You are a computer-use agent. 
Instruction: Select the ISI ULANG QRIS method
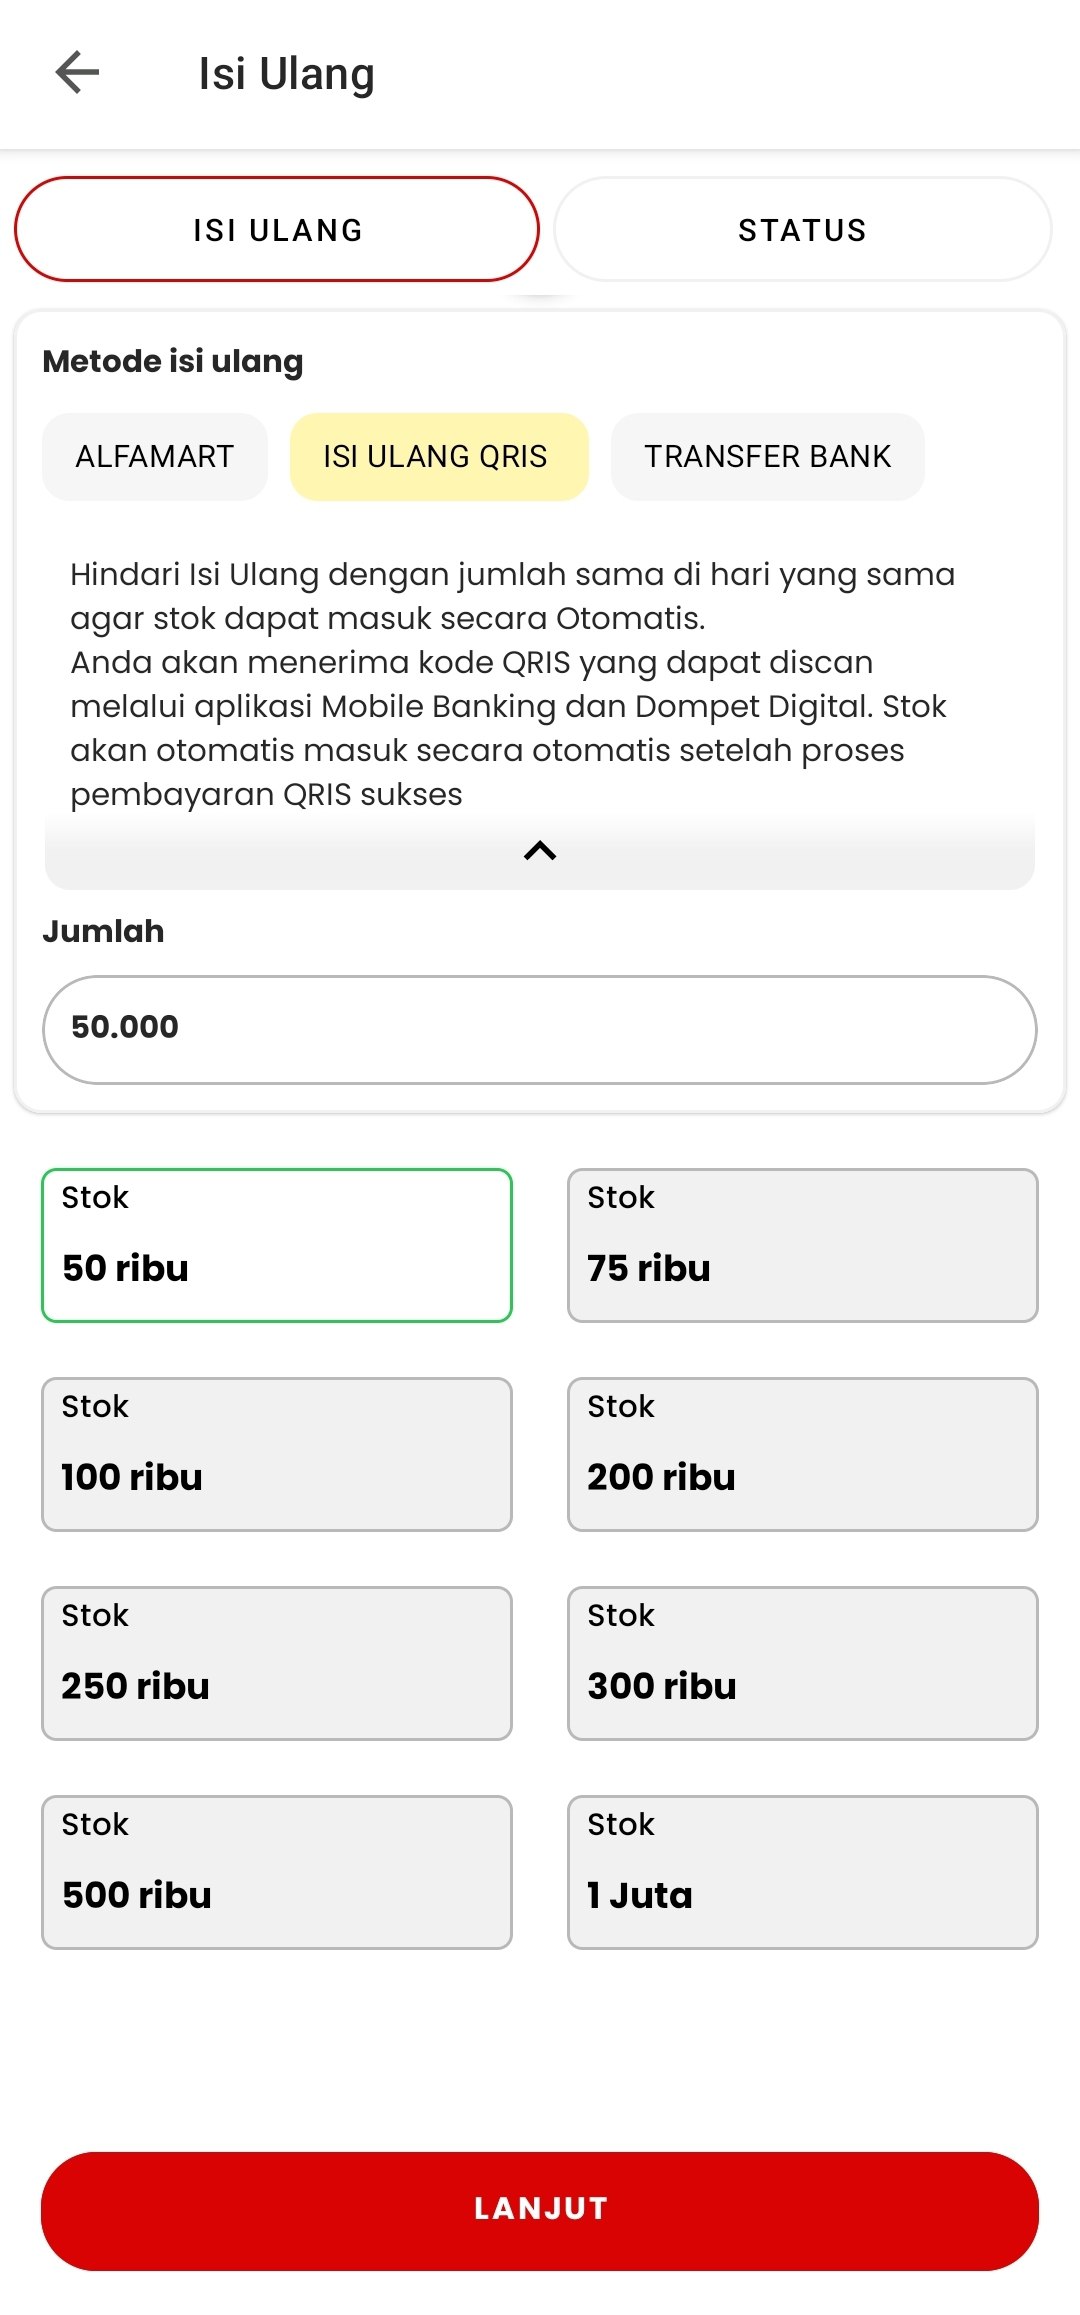point(437,456)
